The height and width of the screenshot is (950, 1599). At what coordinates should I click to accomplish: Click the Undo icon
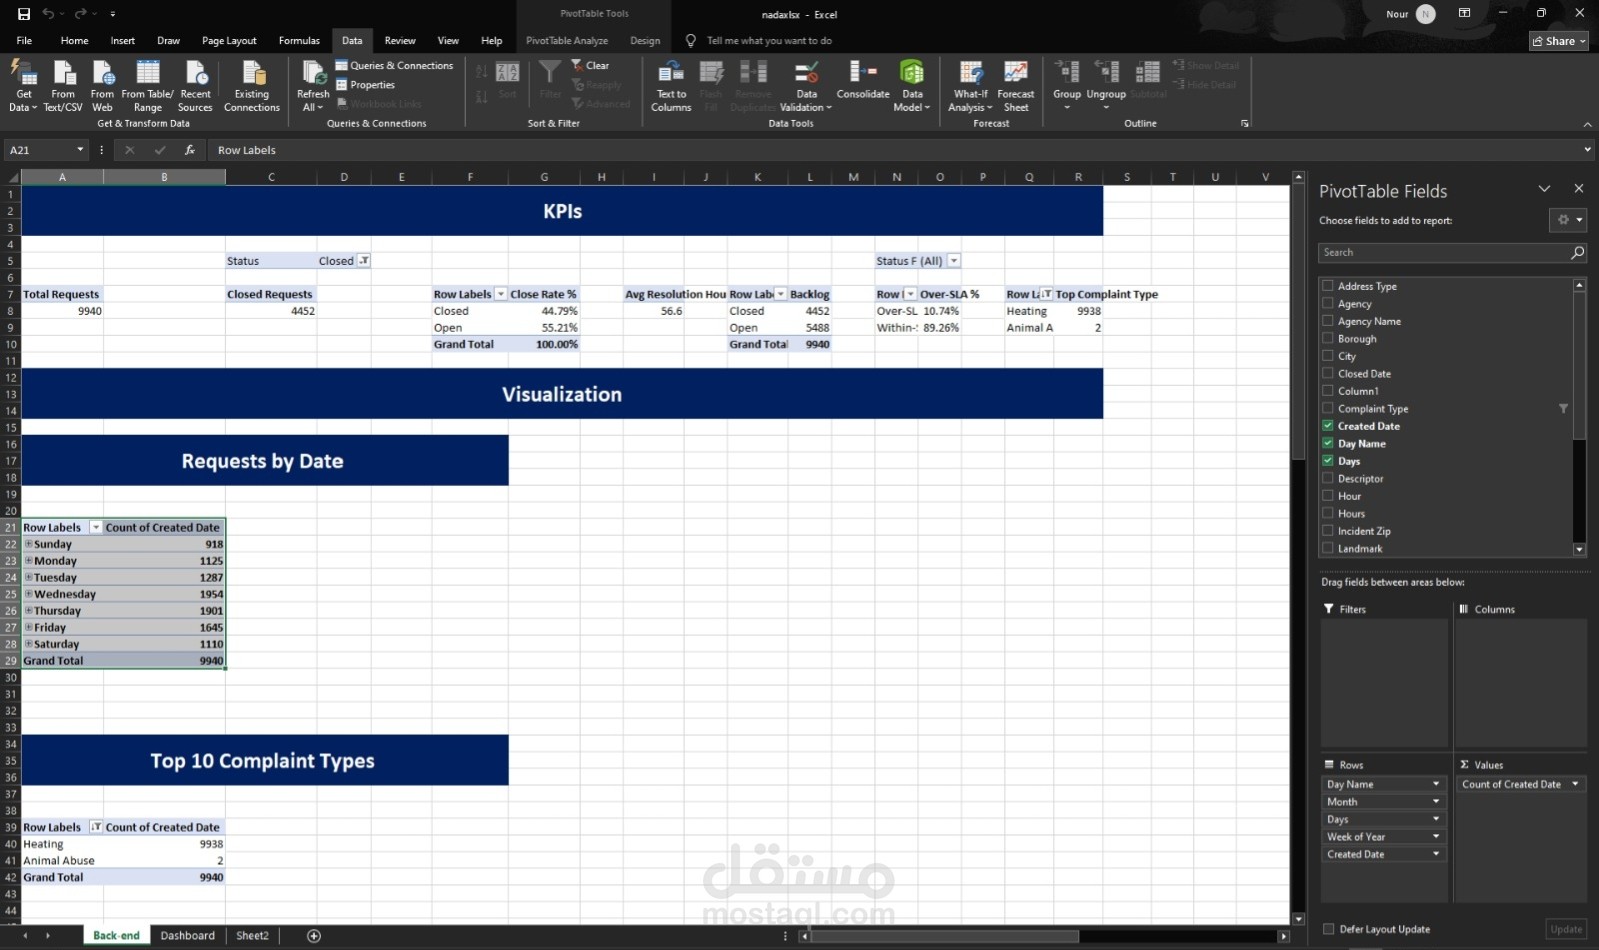point(48,14)
